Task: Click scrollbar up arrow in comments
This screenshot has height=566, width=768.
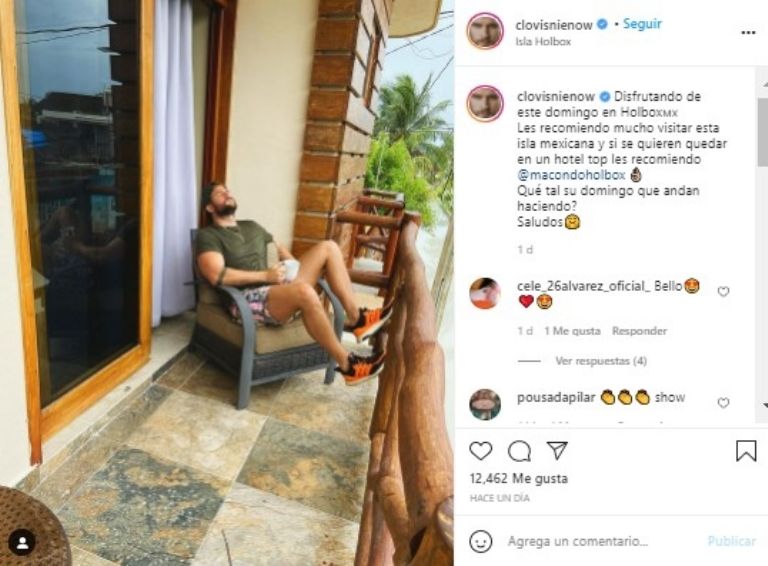Action: click(765, 85)
